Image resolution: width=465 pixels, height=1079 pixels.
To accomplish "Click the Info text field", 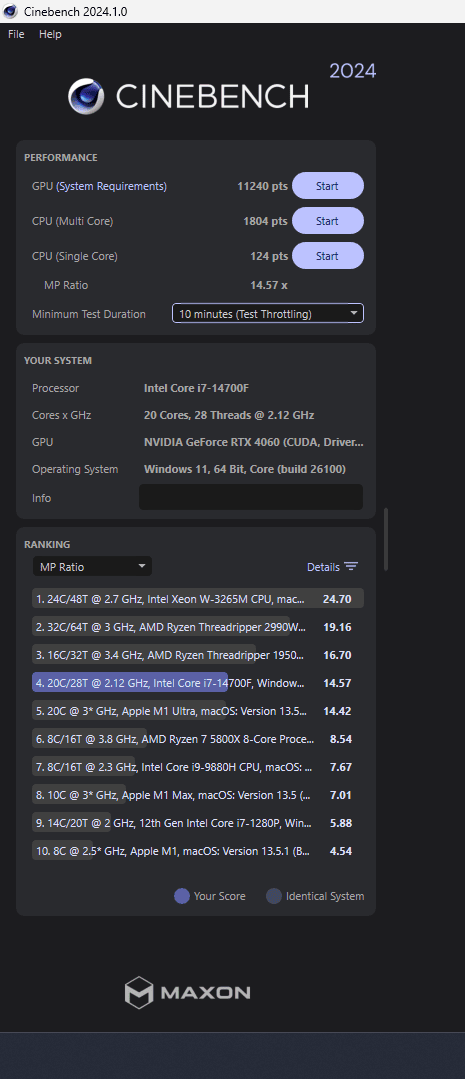I will click(x=250, y=498).
